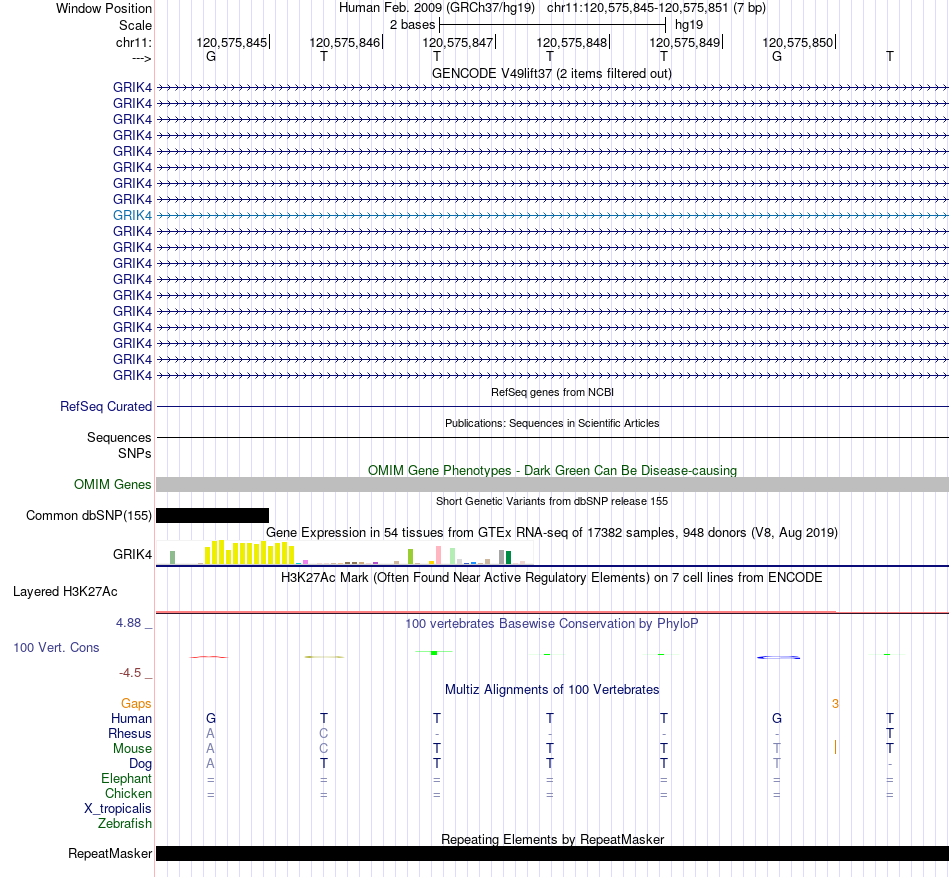The image size is (950, 877).
Task: Click the '2 bases' scale bar label
Action: click(412, 25)
